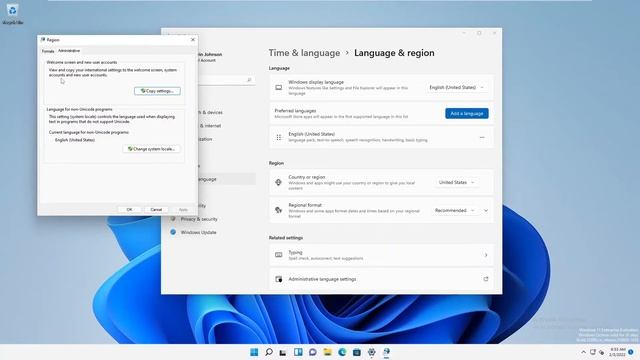This screenshot has width=640, height=360.
Task: Open the Recycle Bin desktop icon
Action: click(12, 13)
